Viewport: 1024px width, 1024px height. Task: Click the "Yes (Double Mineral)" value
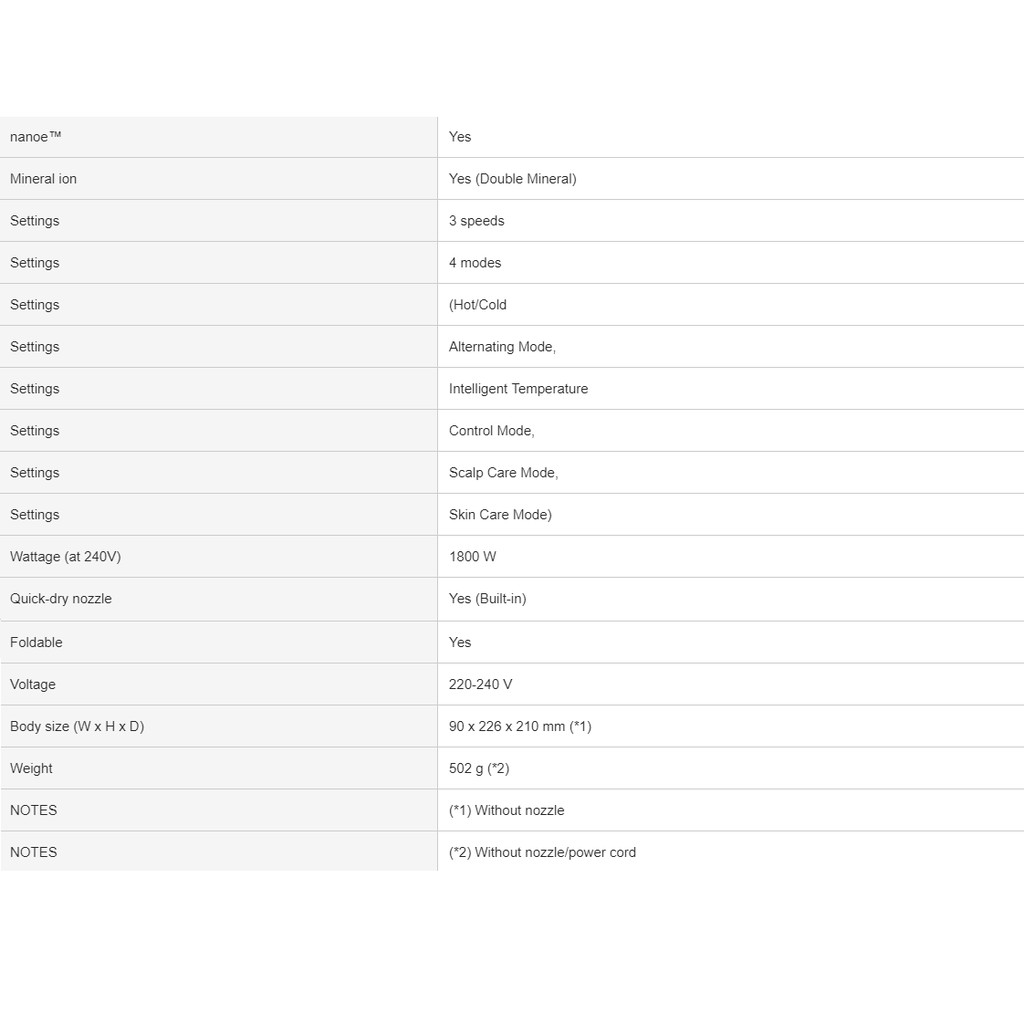[x=512, y=179]
